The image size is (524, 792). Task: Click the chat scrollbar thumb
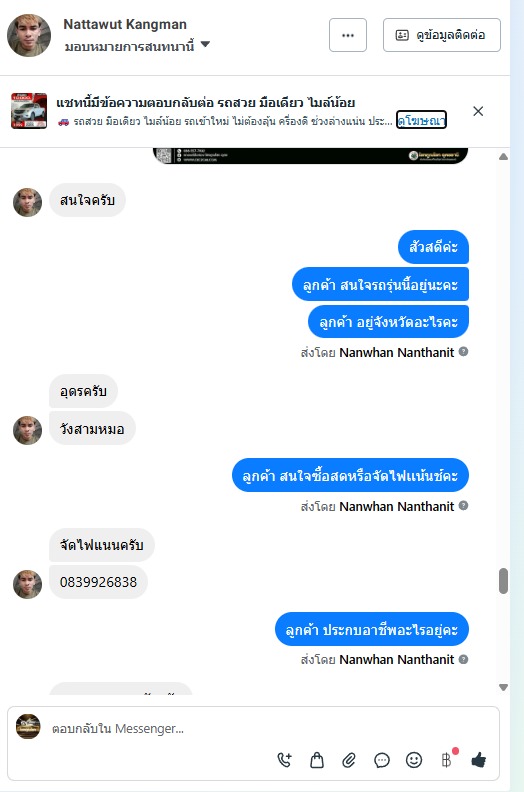503,581
